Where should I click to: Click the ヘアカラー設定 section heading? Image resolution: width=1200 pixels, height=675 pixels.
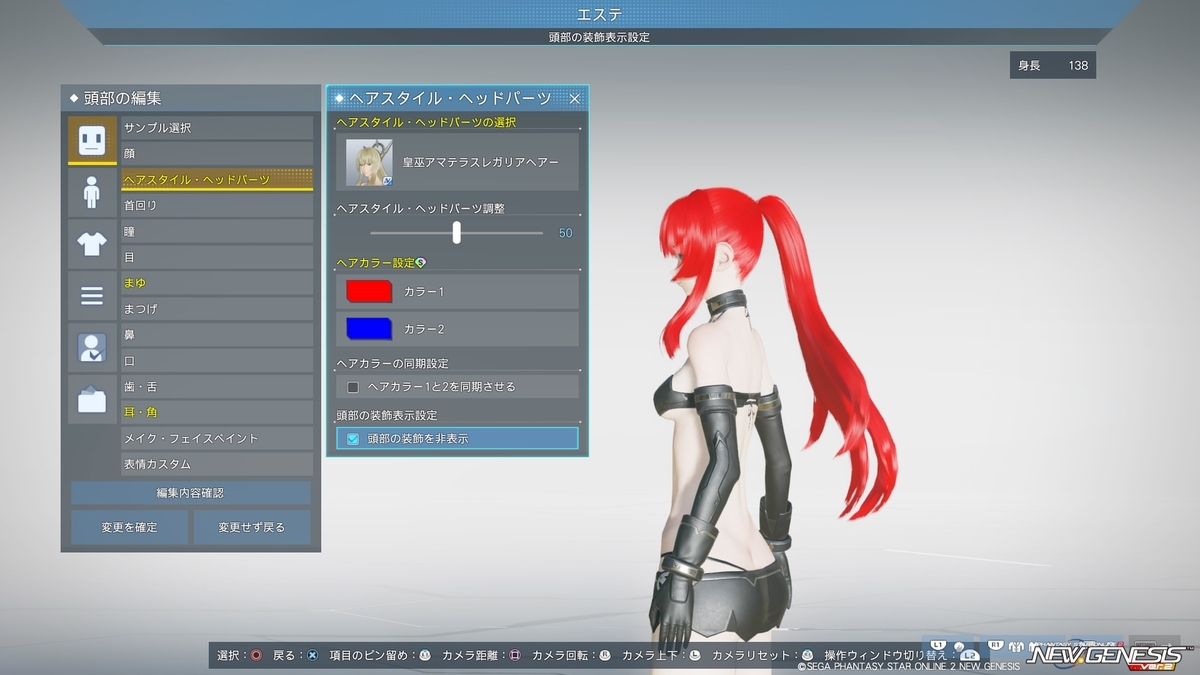[375, 263]
